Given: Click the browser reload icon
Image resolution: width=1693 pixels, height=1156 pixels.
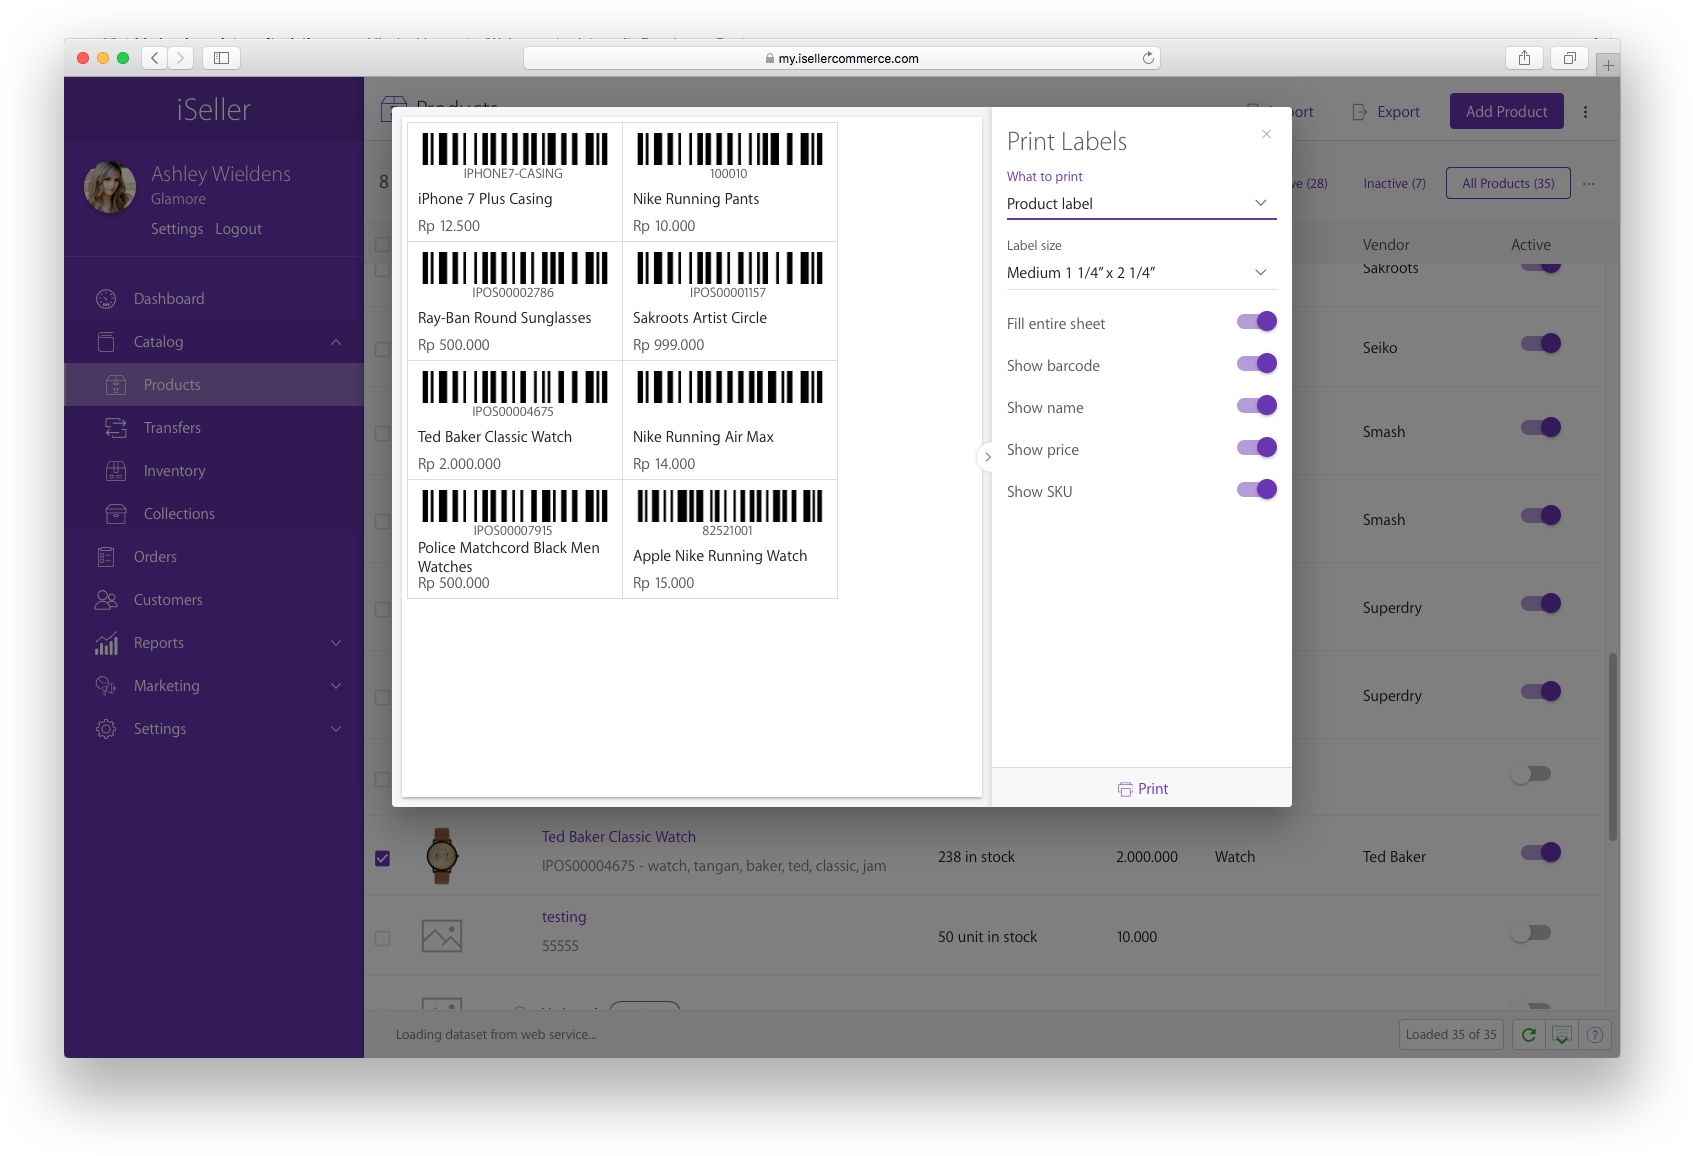Looking at the screenshot, I should (1148, 58).
